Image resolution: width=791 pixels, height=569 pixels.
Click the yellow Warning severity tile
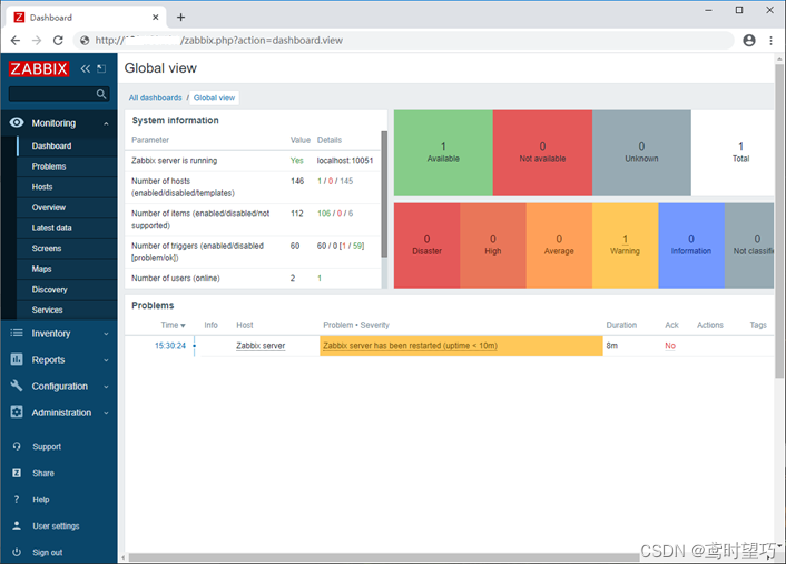pos(625,246)
